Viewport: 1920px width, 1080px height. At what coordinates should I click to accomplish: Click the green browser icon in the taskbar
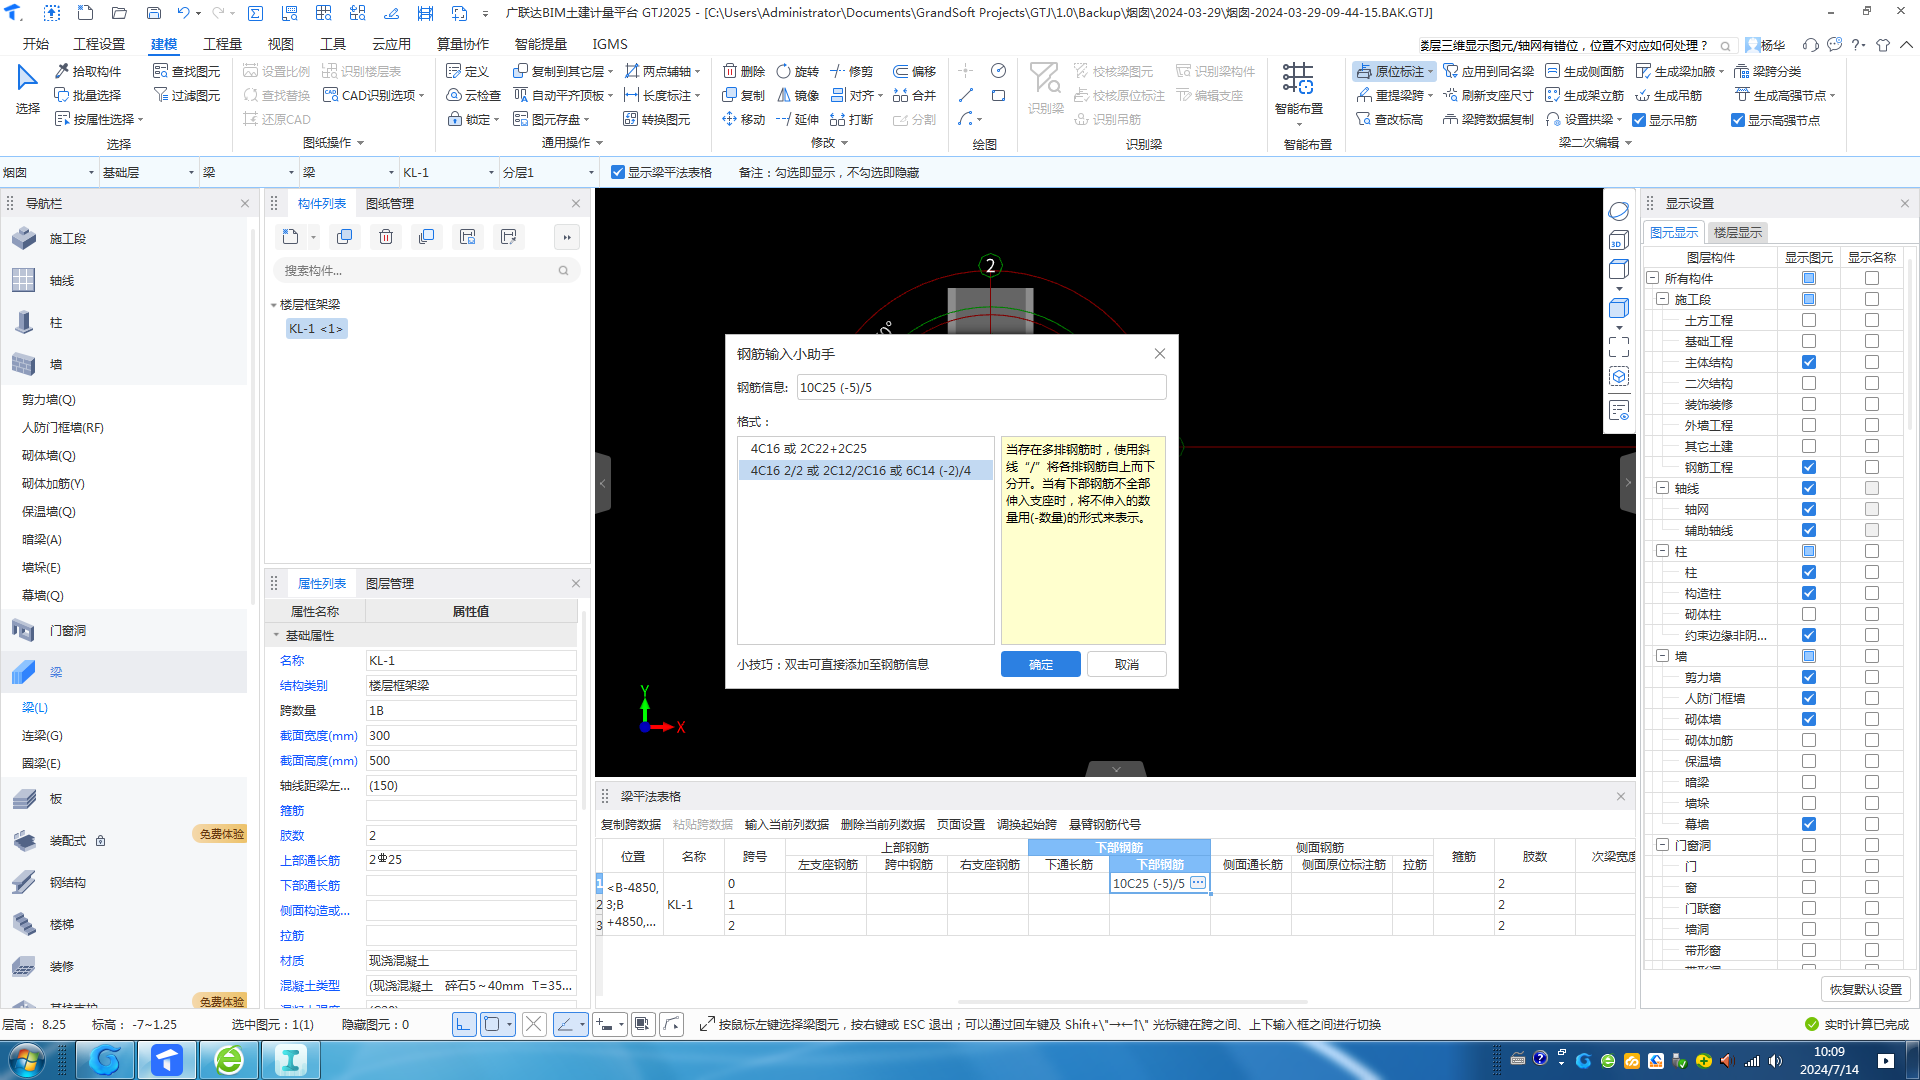tap(229, 1060)
